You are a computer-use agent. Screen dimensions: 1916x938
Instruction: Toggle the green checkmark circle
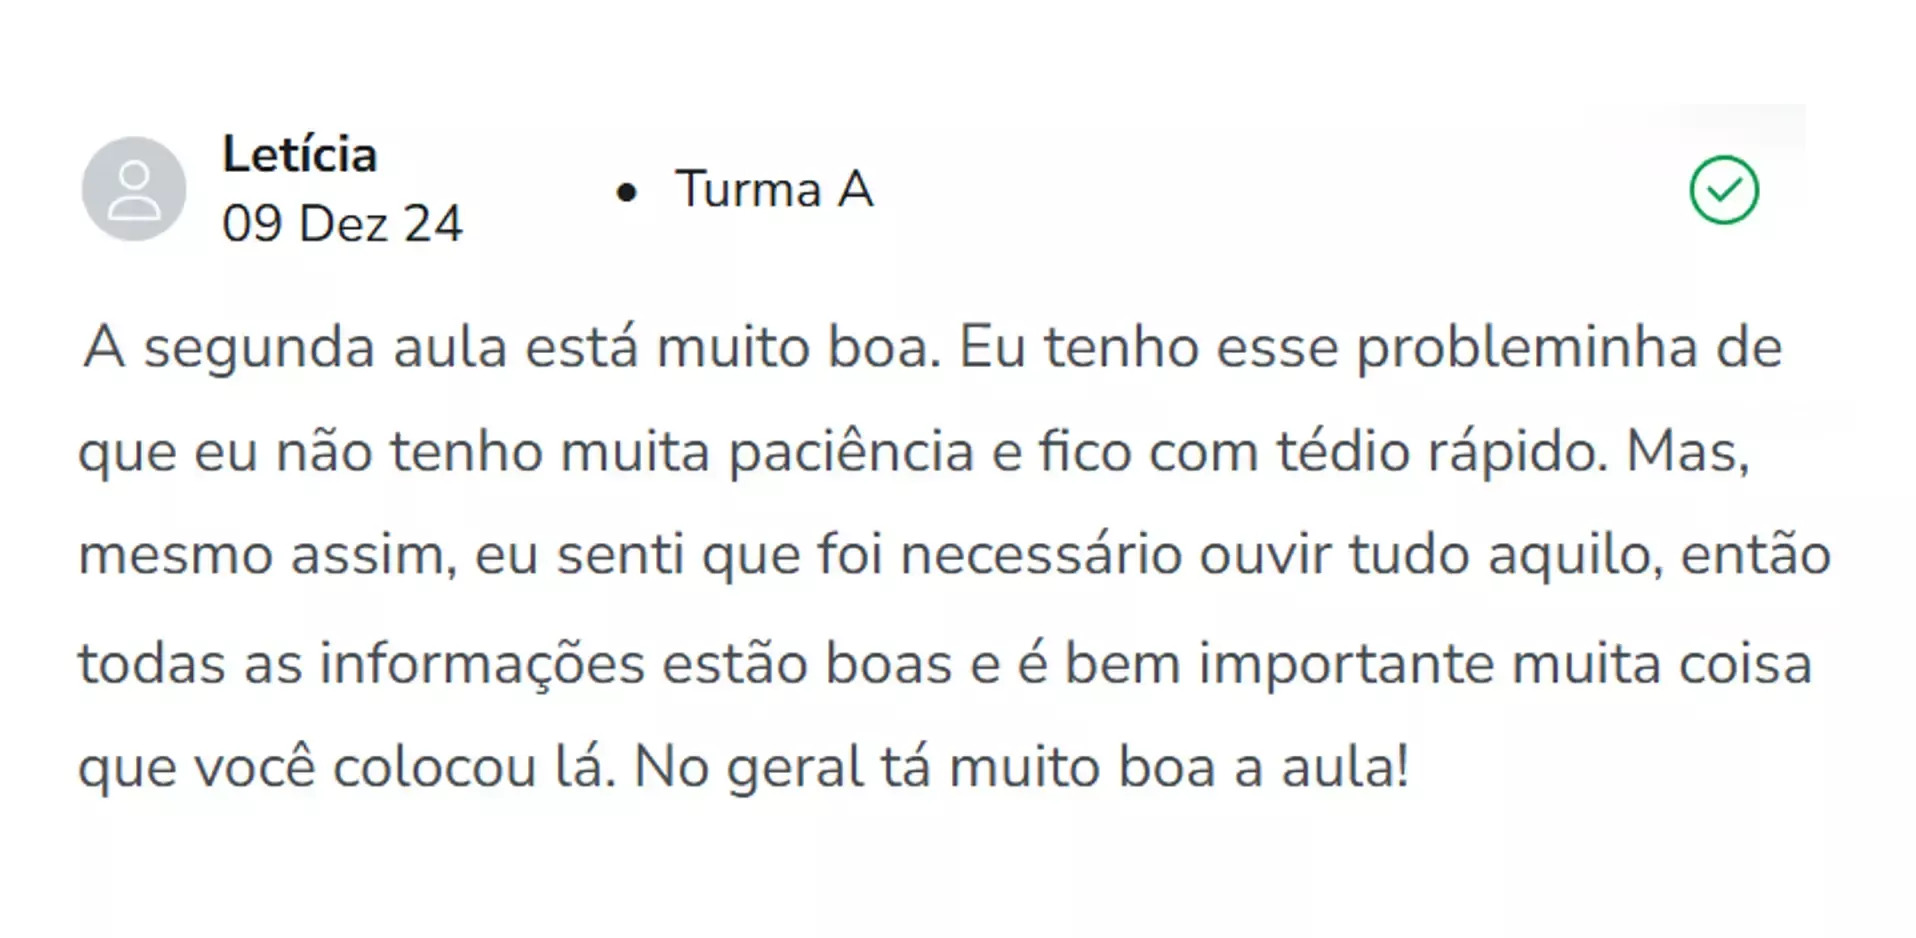click(1723, 190)
